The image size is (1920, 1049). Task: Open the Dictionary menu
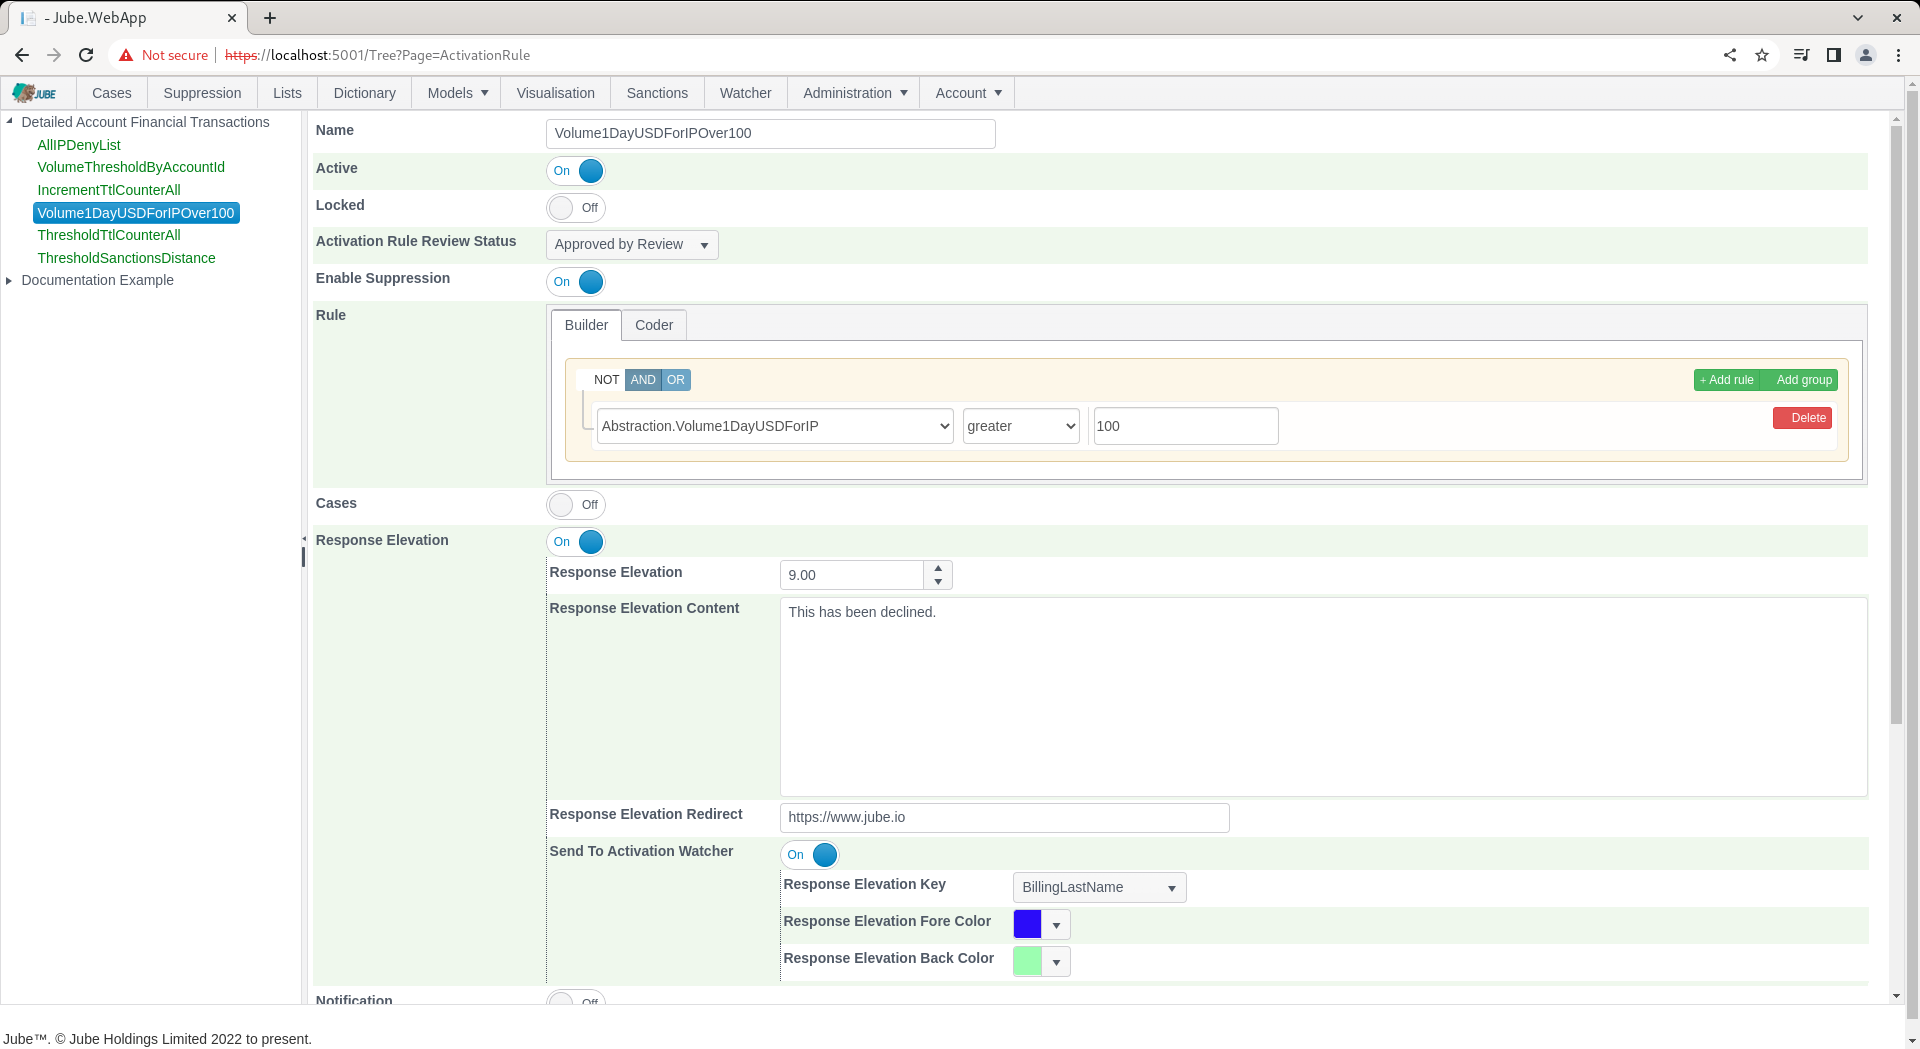[x=364, y=93]
